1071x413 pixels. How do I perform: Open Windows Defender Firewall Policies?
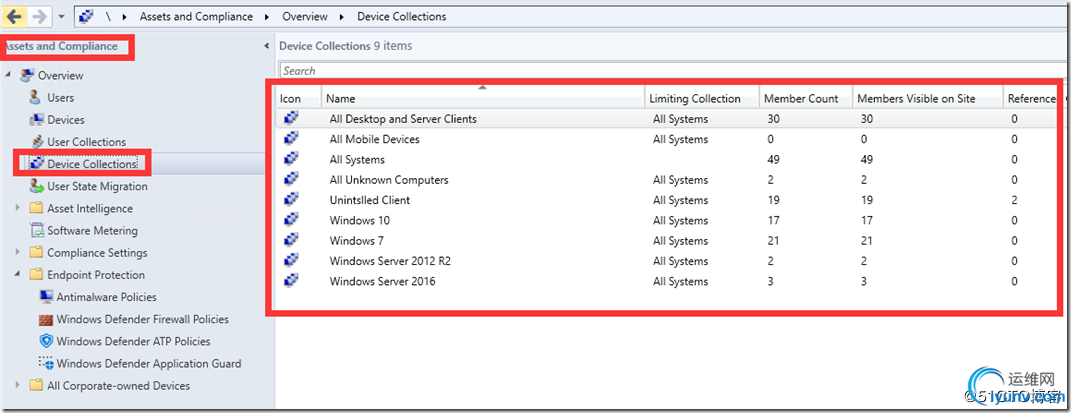(143, 319)
